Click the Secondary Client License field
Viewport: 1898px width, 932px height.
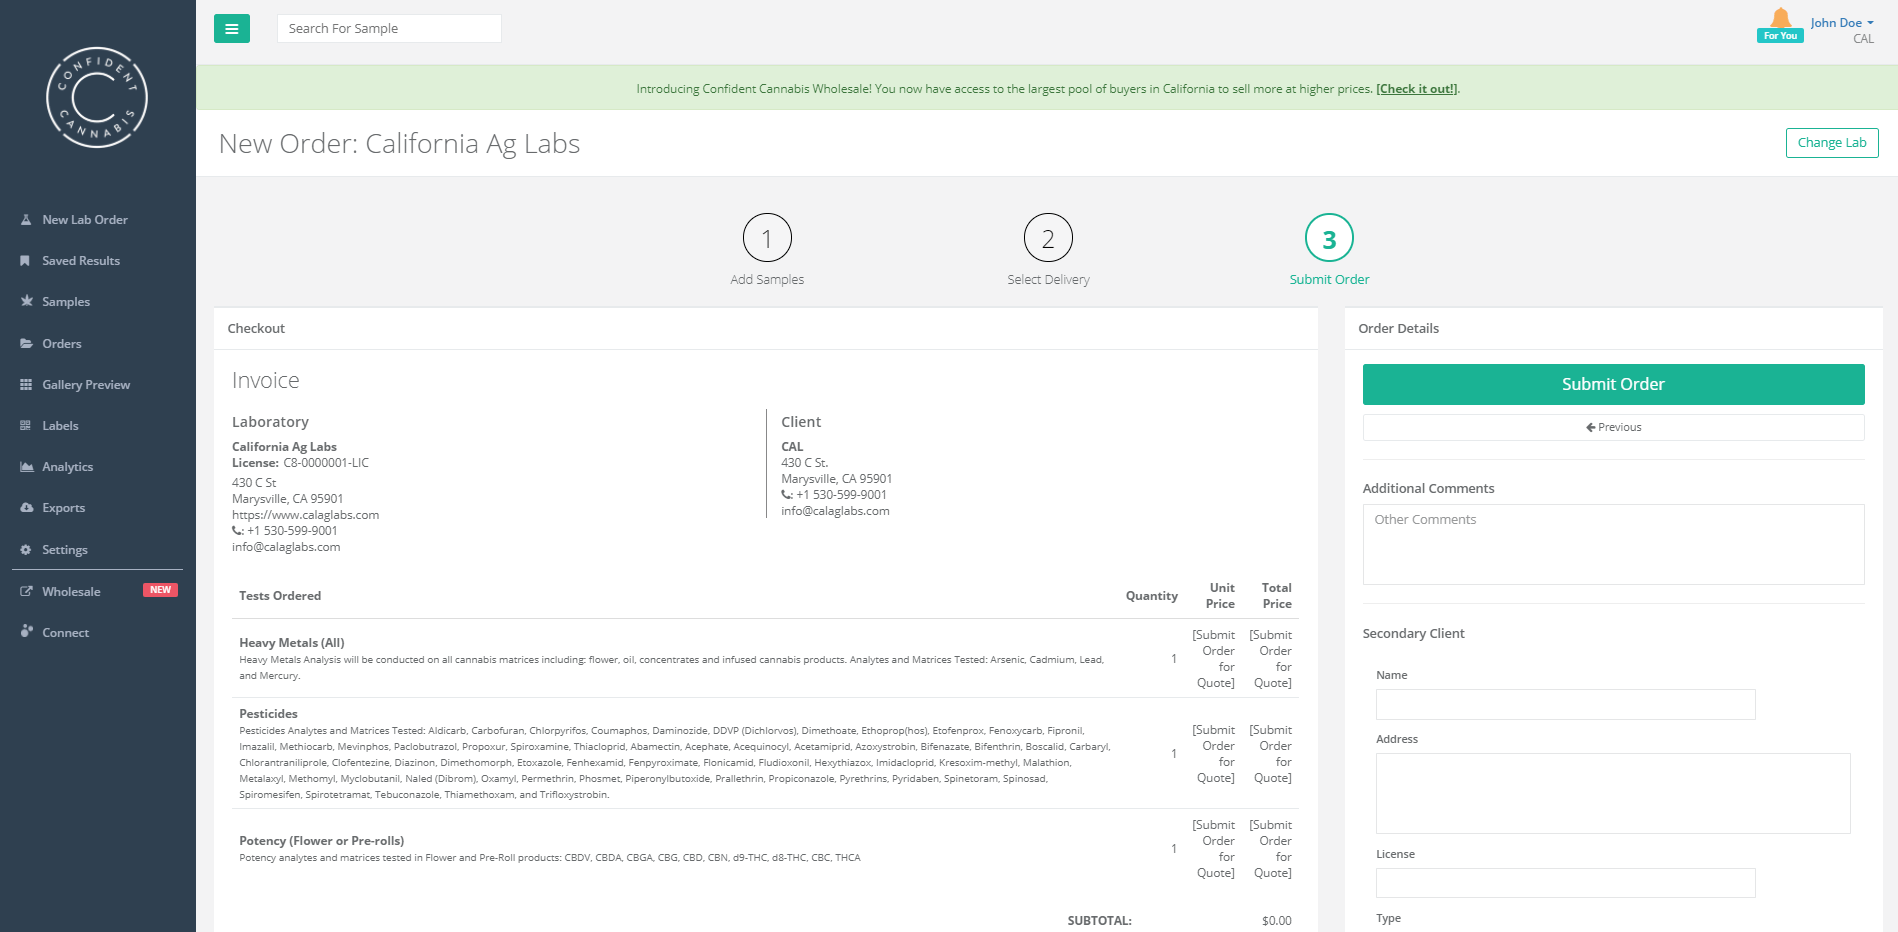(1565, 883)
